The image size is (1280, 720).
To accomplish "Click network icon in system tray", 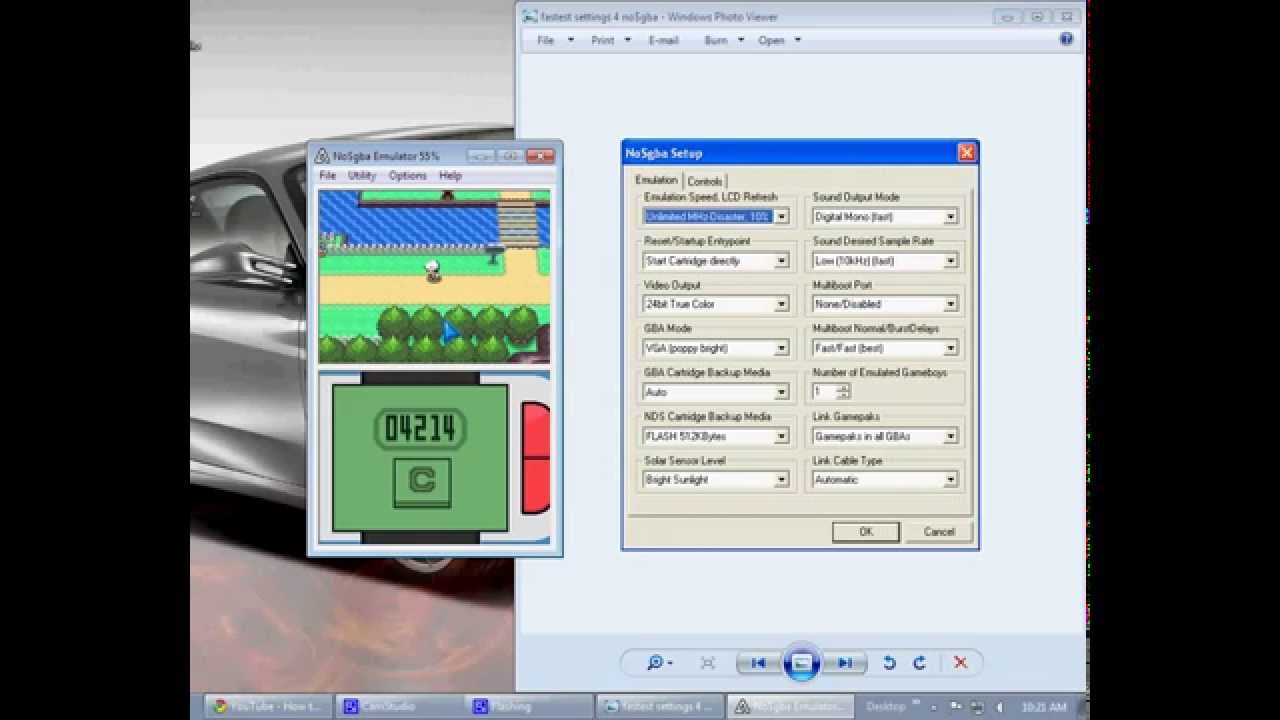I will [x=977, y=707].
